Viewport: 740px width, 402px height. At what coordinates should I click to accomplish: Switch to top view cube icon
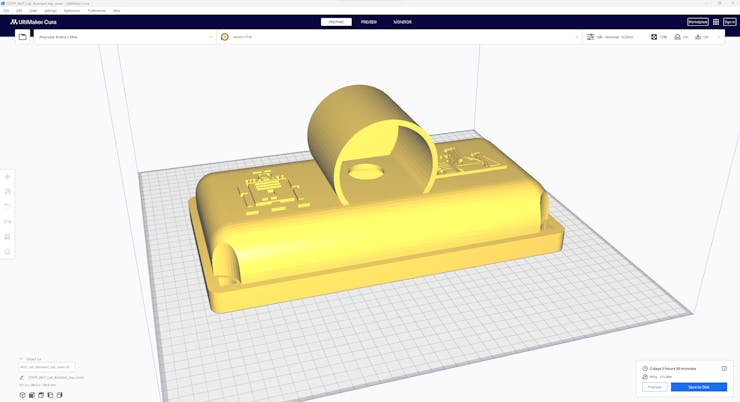click(41, 395)
